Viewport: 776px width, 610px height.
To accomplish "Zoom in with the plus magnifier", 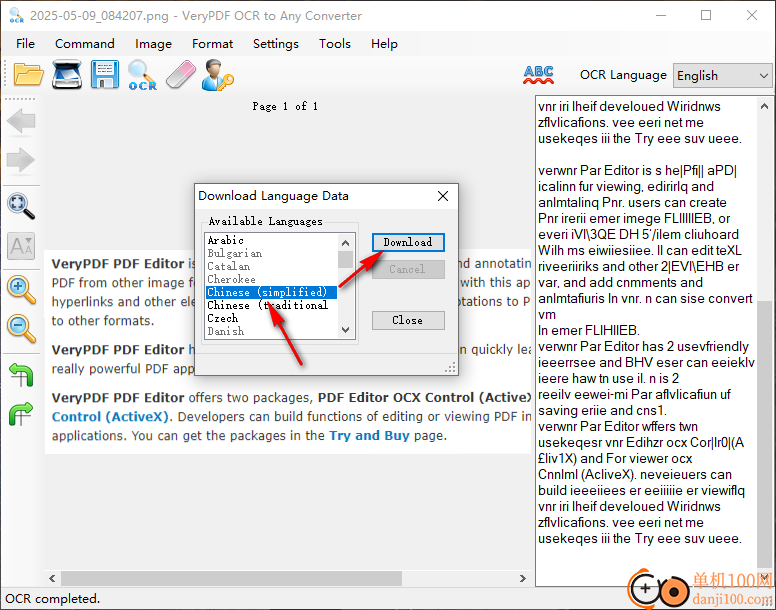I will pos(21,289).
